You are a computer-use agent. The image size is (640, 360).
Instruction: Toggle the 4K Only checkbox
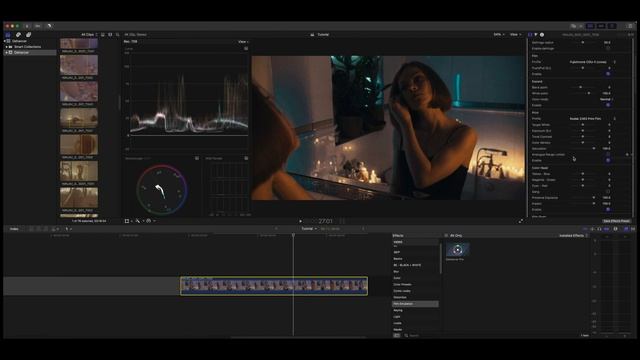446,236
